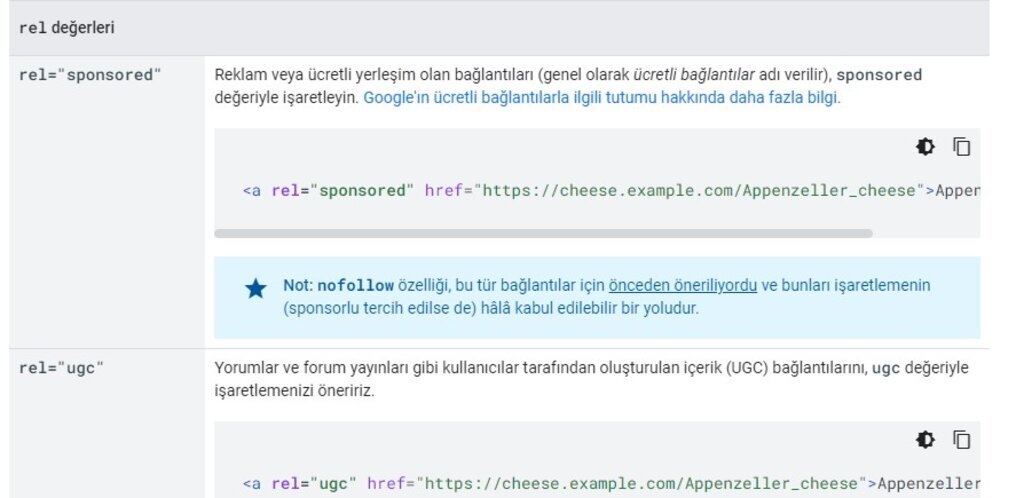Click bold "sponsored" word in the description
This screenshot has width=1024, height=498.
(x=879, y=75)
